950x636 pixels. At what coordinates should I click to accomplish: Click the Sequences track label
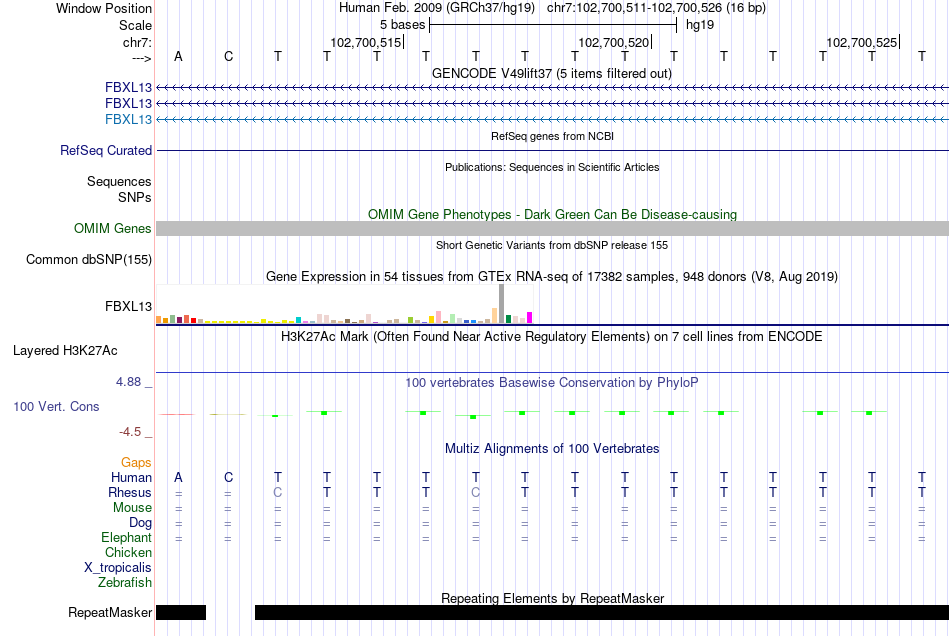point(119,182)
